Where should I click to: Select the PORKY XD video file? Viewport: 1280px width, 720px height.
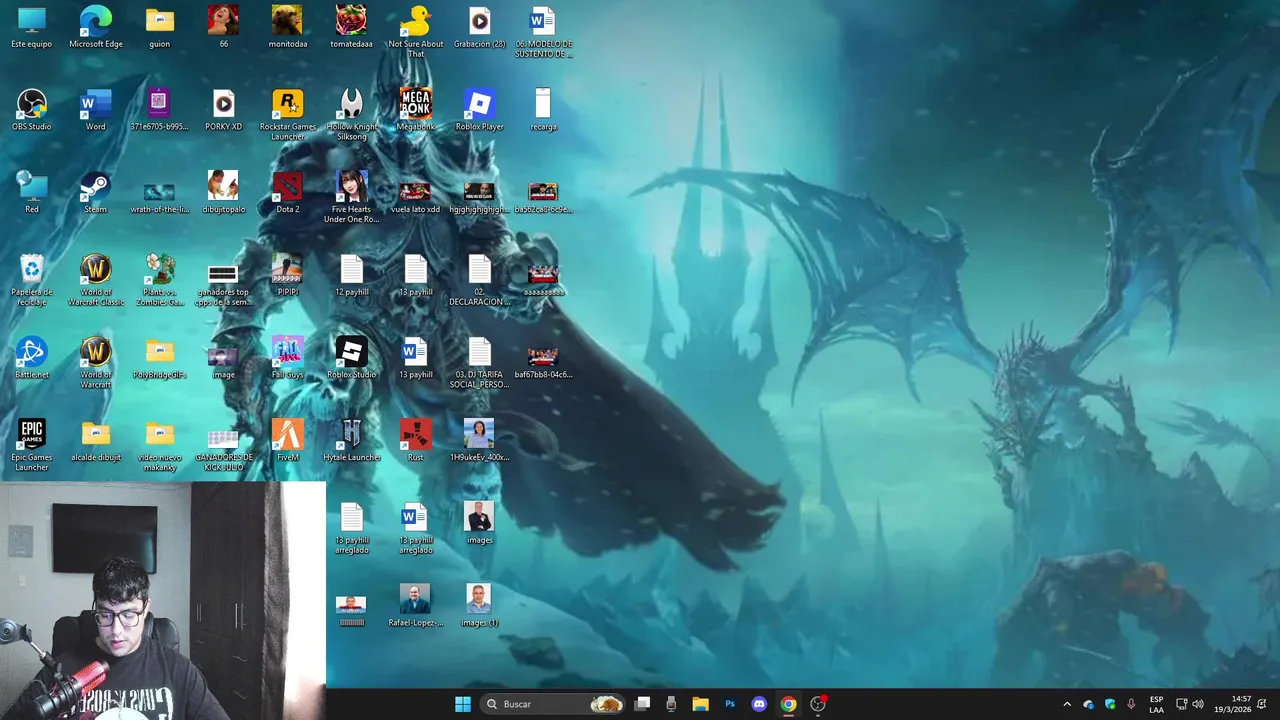[223, 110]
